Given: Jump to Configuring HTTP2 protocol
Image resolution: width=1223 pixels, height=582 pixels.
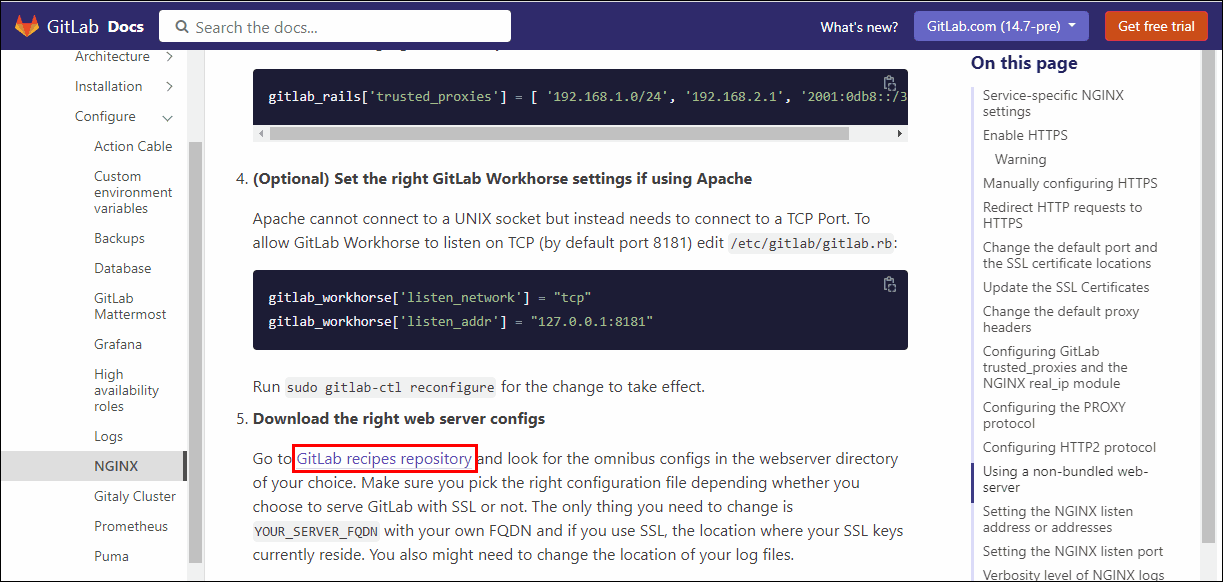Looking at the screenshot, I should 1069,447.
